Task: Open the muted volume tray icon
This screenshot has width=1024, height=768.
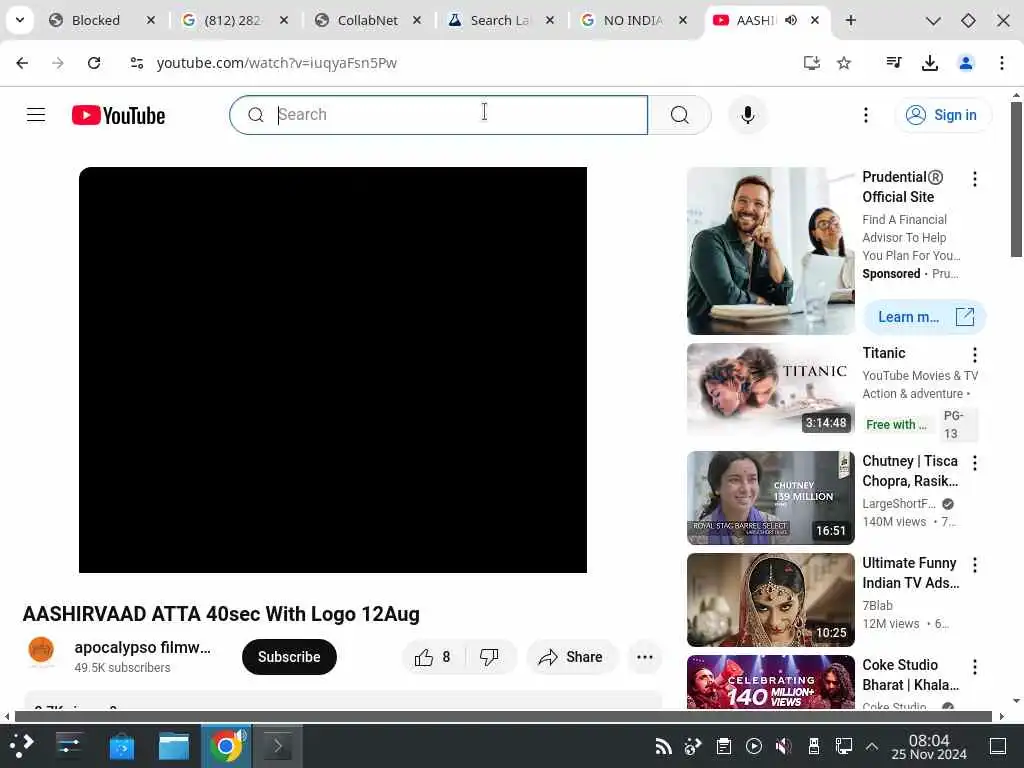Action: pos(783,746)
